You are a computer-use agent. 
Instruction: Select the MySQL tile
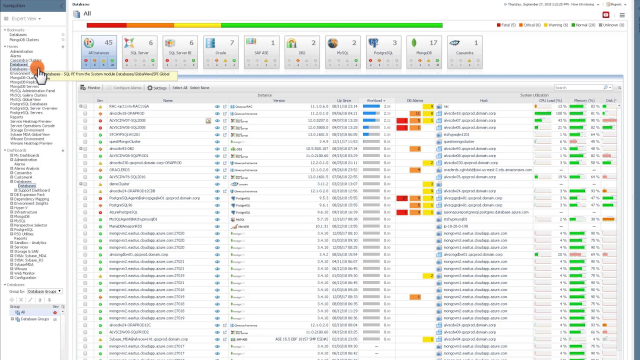pos(343,52)
